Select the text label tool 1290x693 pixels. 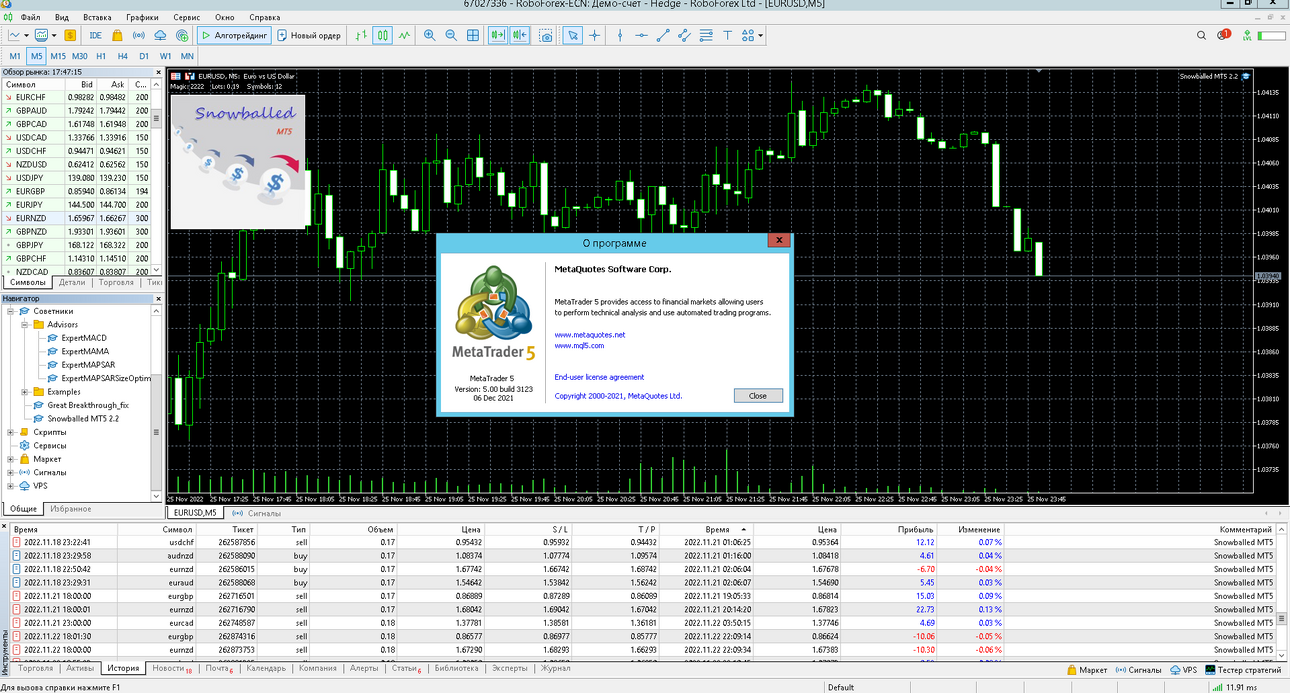point(728,35)
